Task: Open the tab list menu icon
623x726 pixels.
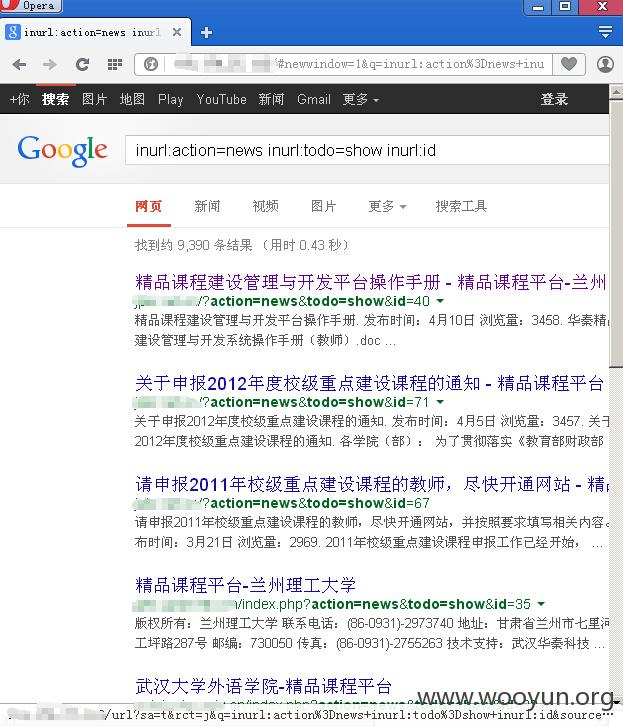Action: click(x=605, y=31)
